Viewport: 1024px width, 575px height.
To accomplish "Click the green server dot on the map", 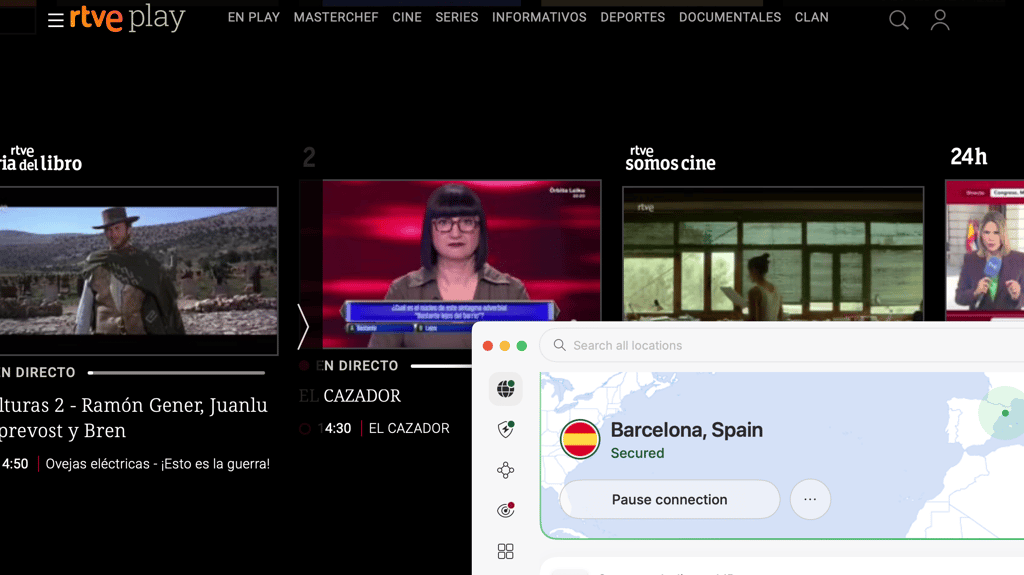I will coord(1005,413).
